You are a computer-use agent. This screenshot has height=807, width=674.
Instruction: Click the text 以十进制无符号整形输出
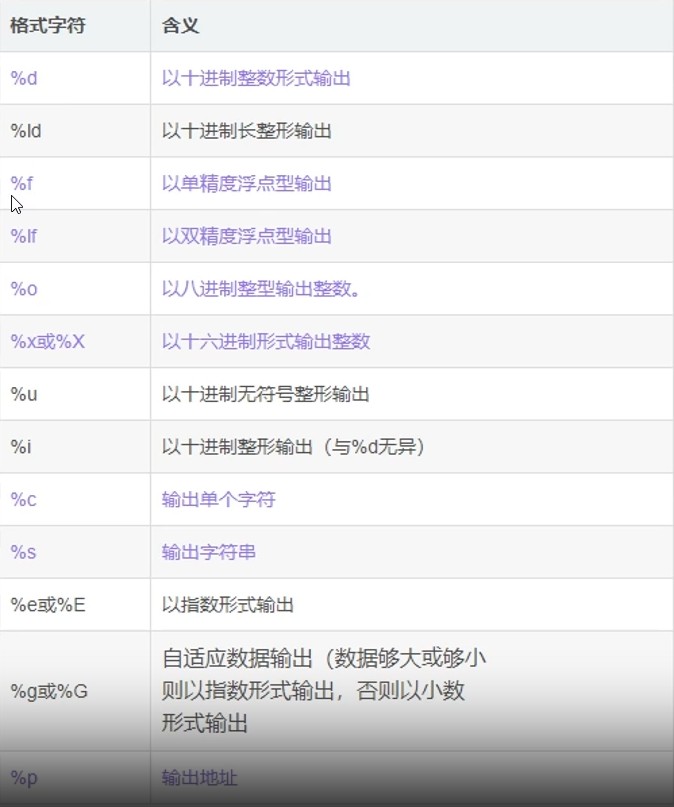click(265, 394)
